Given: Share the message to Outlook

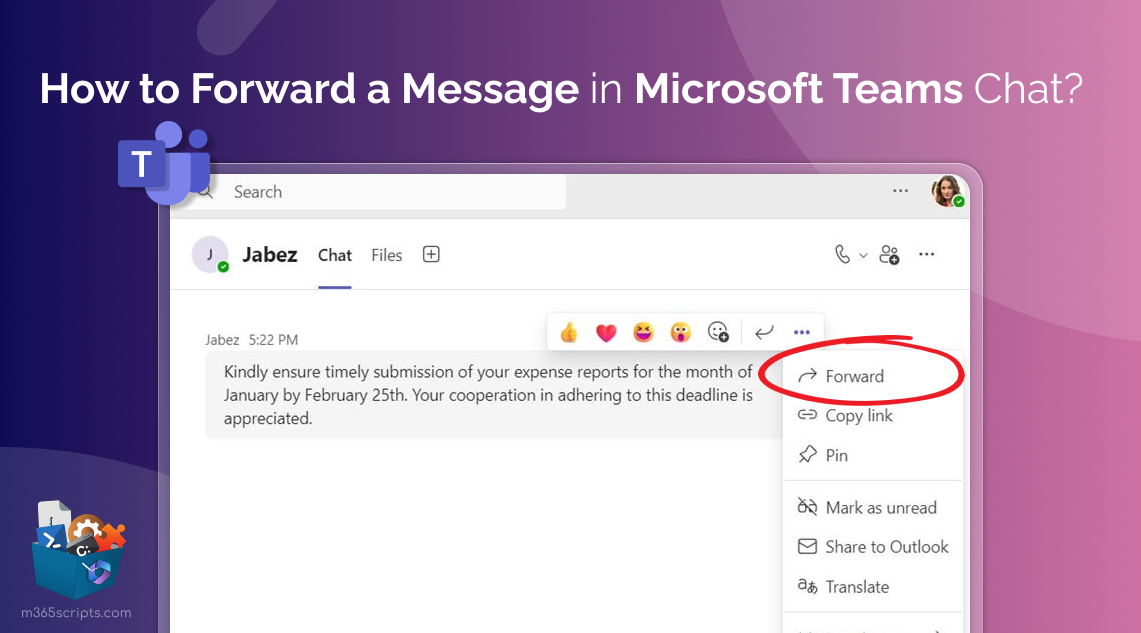Looking at the screenshot, I should [886, 547].
